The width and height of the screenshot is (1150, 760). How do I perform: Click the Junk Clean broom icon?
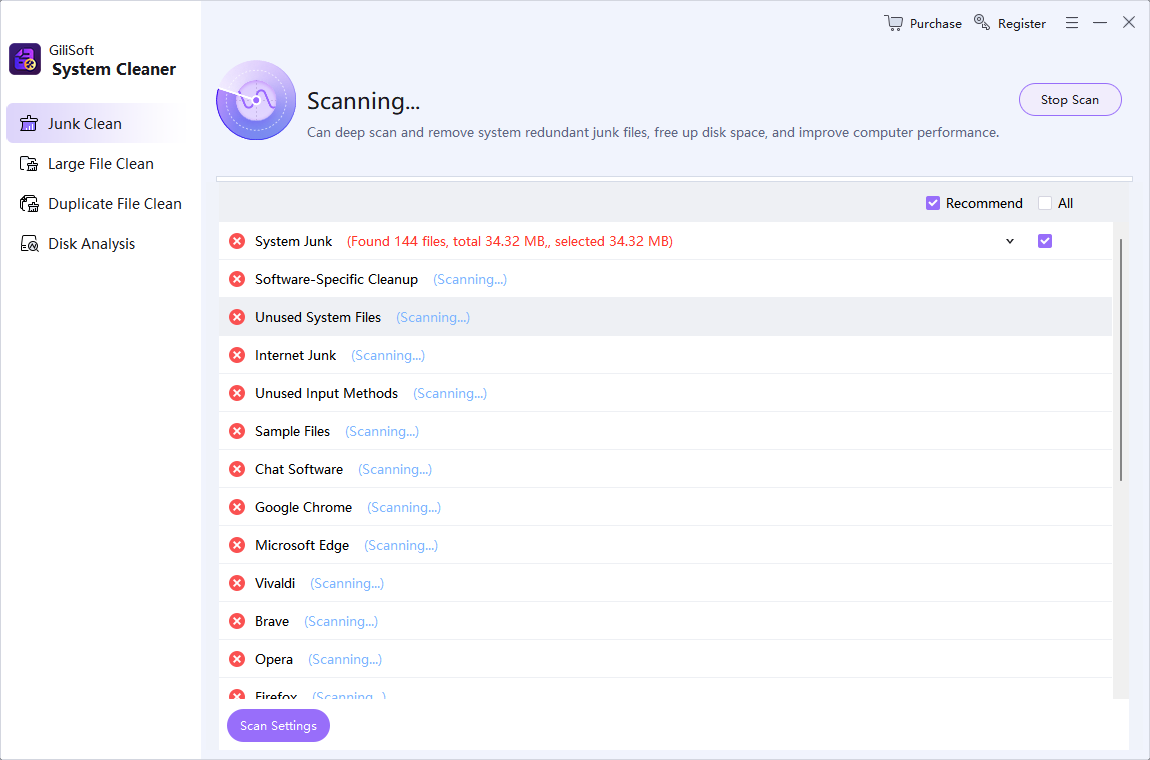pyautogui.click(x=29, y=123)
